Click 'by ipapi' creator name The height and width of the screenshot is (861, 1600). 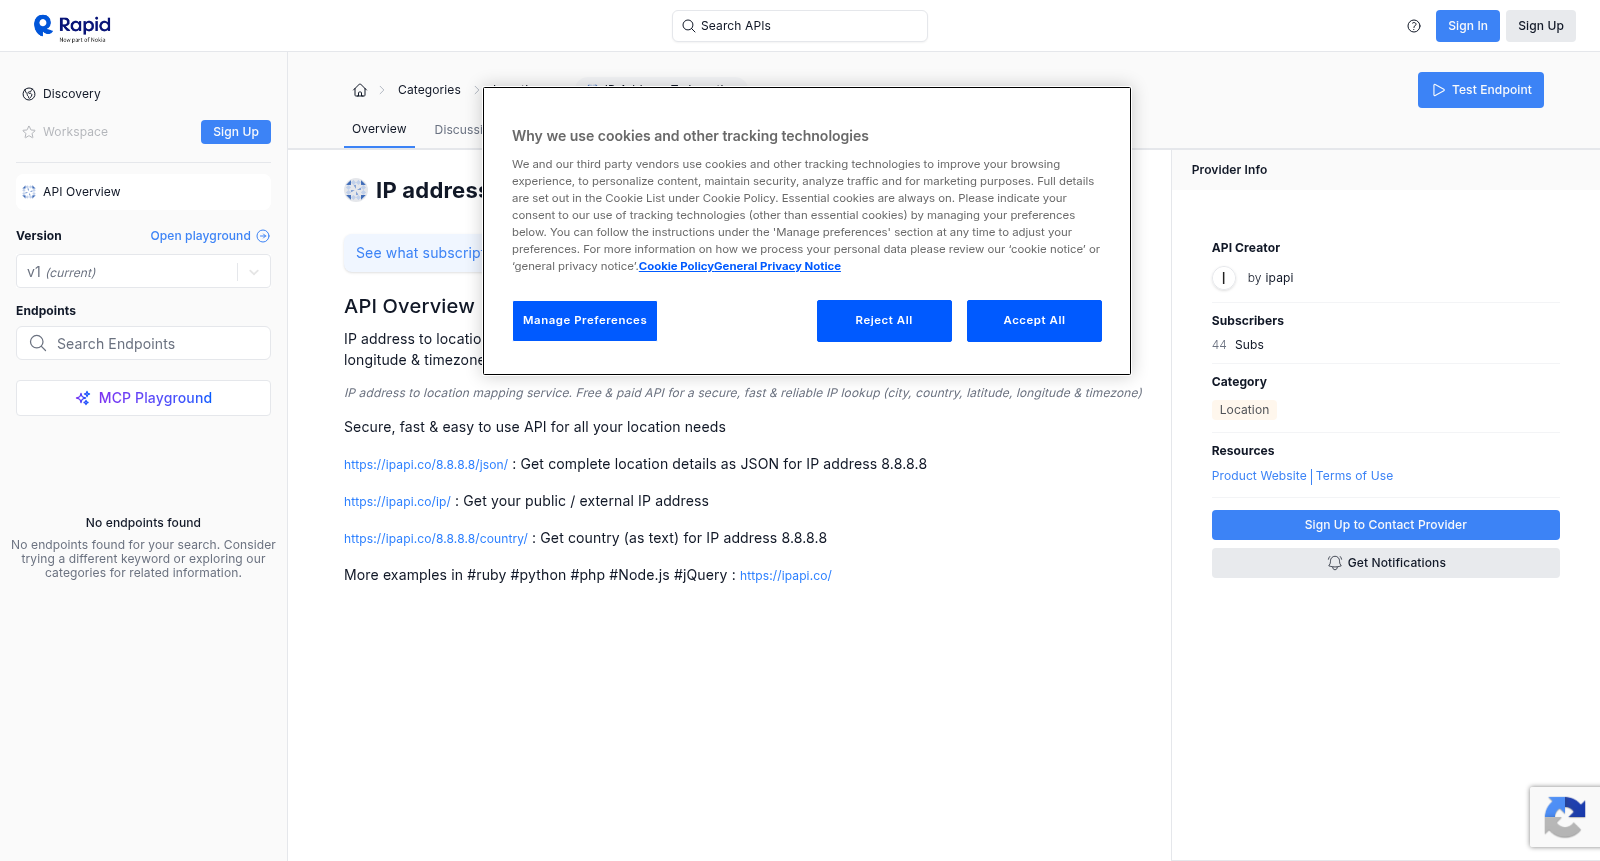(x=1270, y=278)
